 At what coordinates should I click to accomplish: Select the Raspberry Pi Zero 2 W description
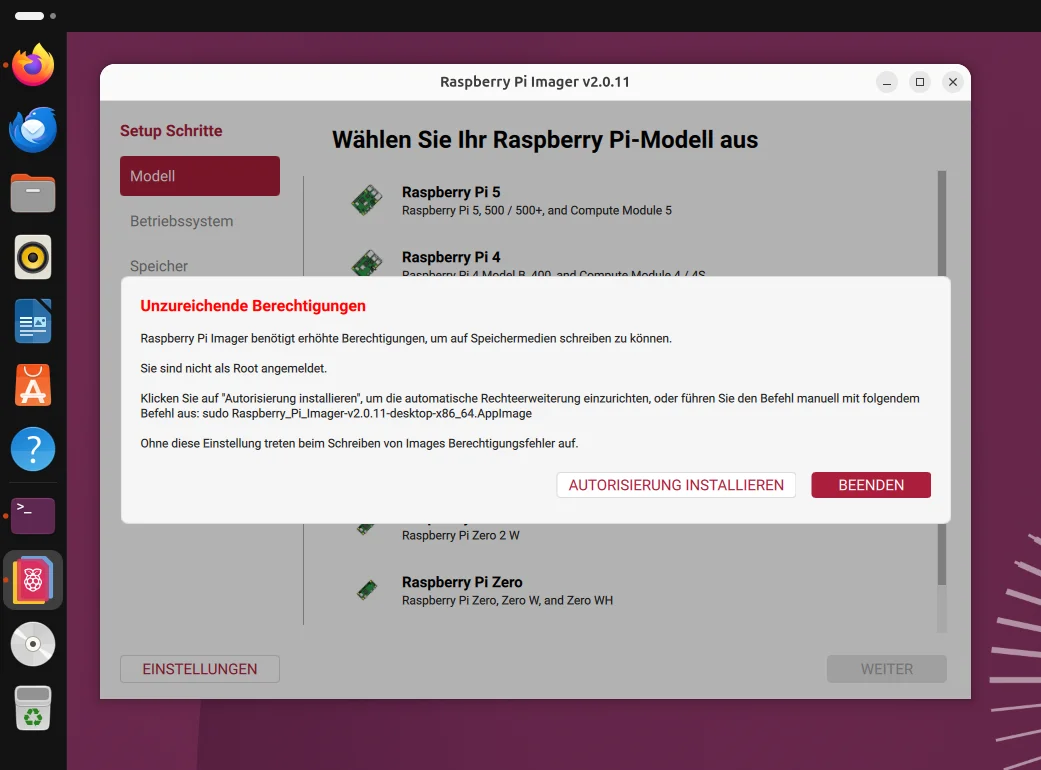pos(461,535)
